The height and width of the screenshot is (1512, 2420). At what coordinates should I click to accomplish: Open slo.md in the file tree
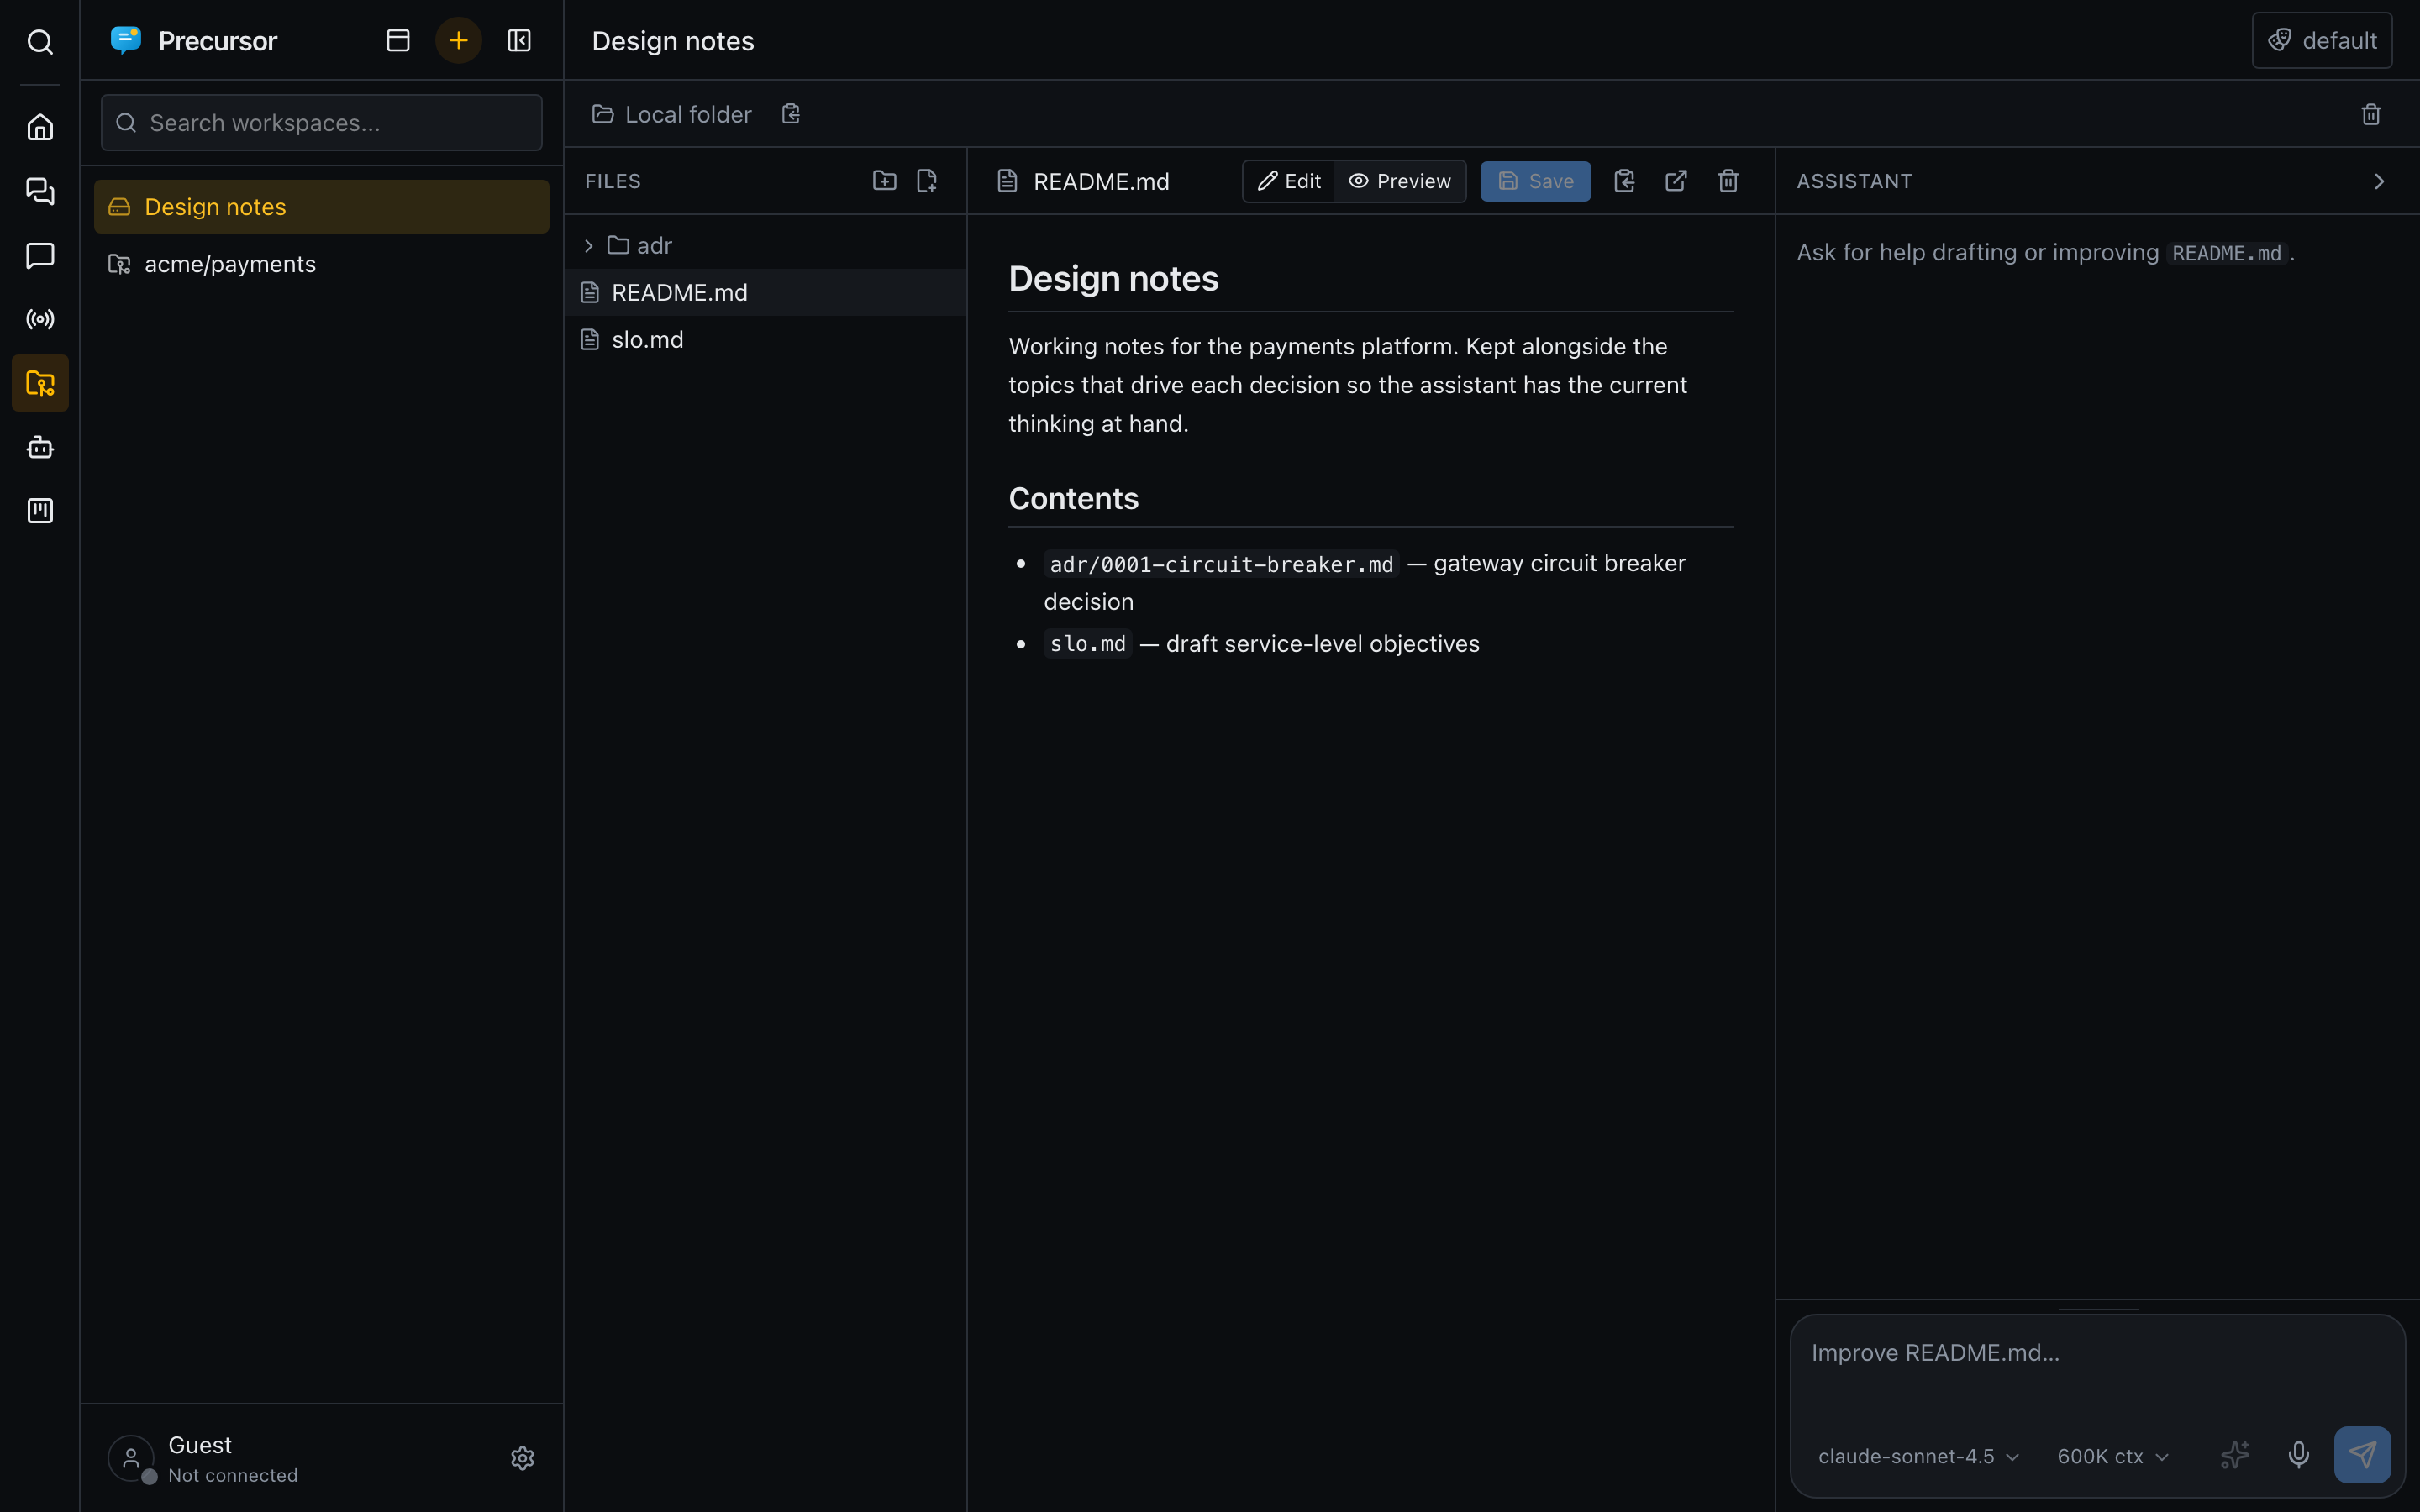click(765, 339)
